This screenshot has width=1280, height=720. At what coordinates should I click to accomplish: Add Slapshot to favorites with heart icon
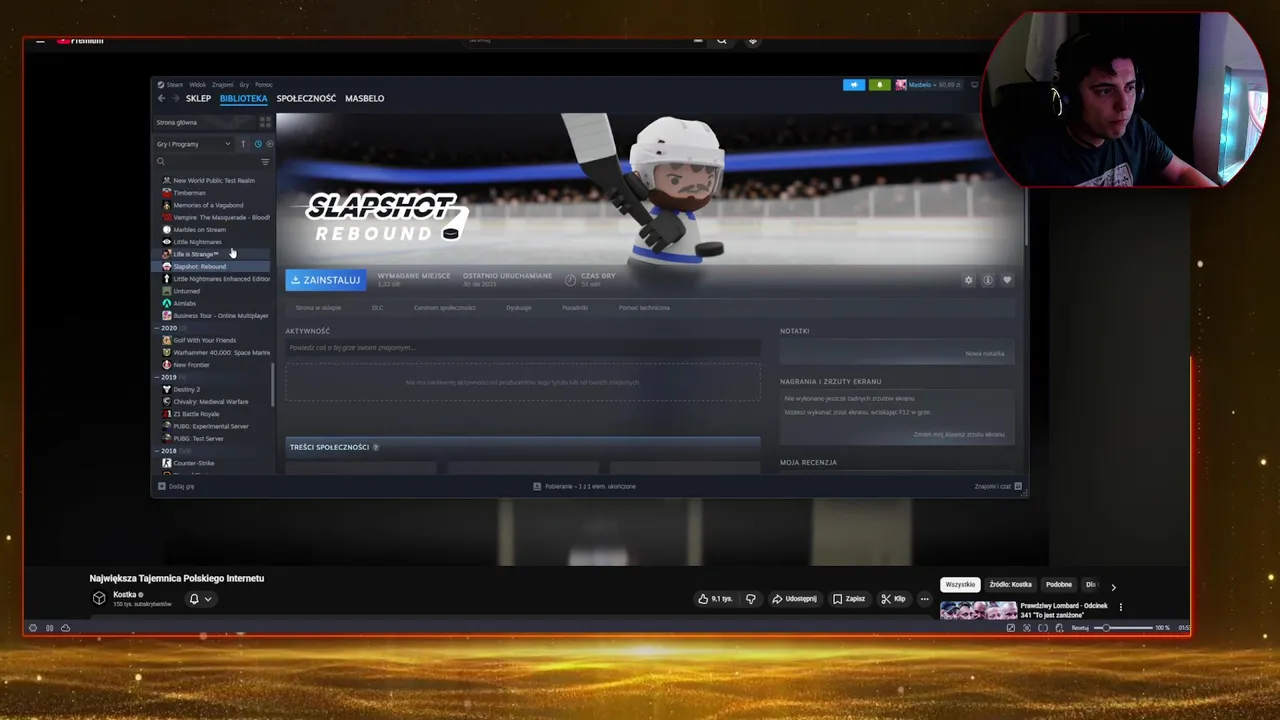1007,280
